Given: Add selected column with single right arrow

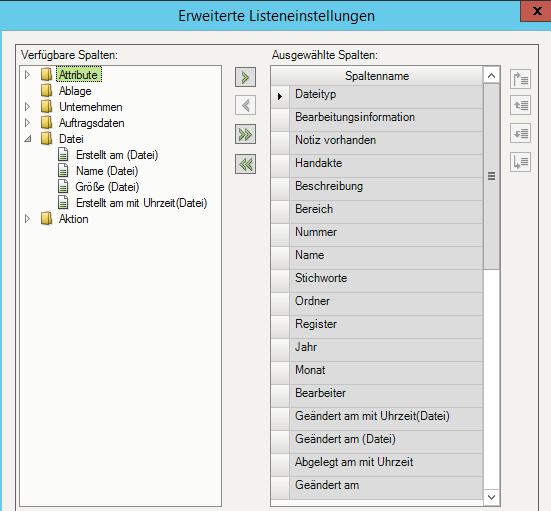Looking at the screenshot, I should point(245,77).
